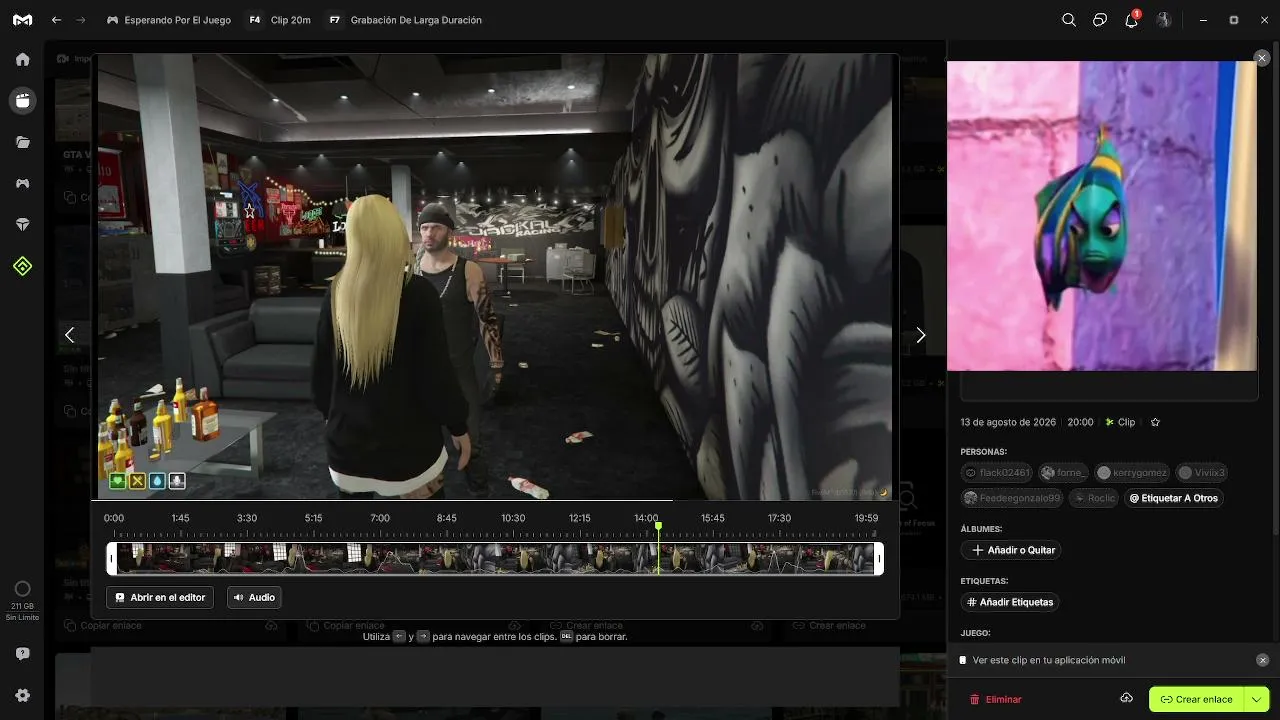This screenshot has width=1280, height=720.
Task: Favorite the clip with the star icon
Action: tap(1155, 422)
